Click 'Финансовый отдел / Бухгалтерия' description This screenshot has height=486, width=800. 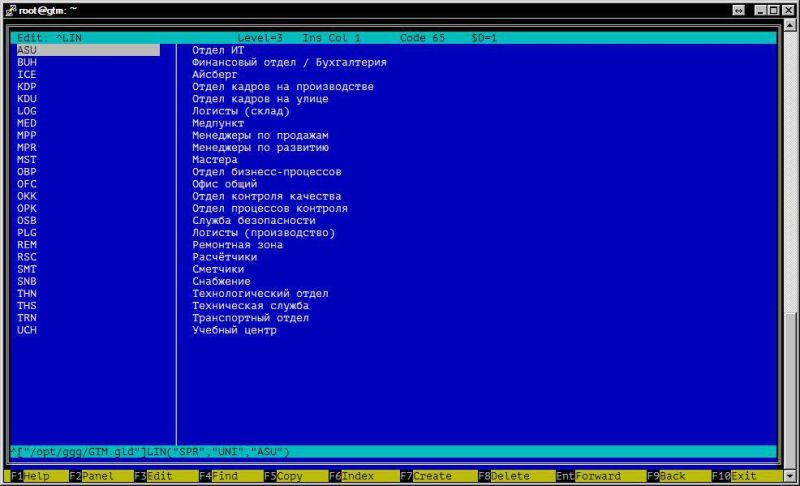pos(289,62)
